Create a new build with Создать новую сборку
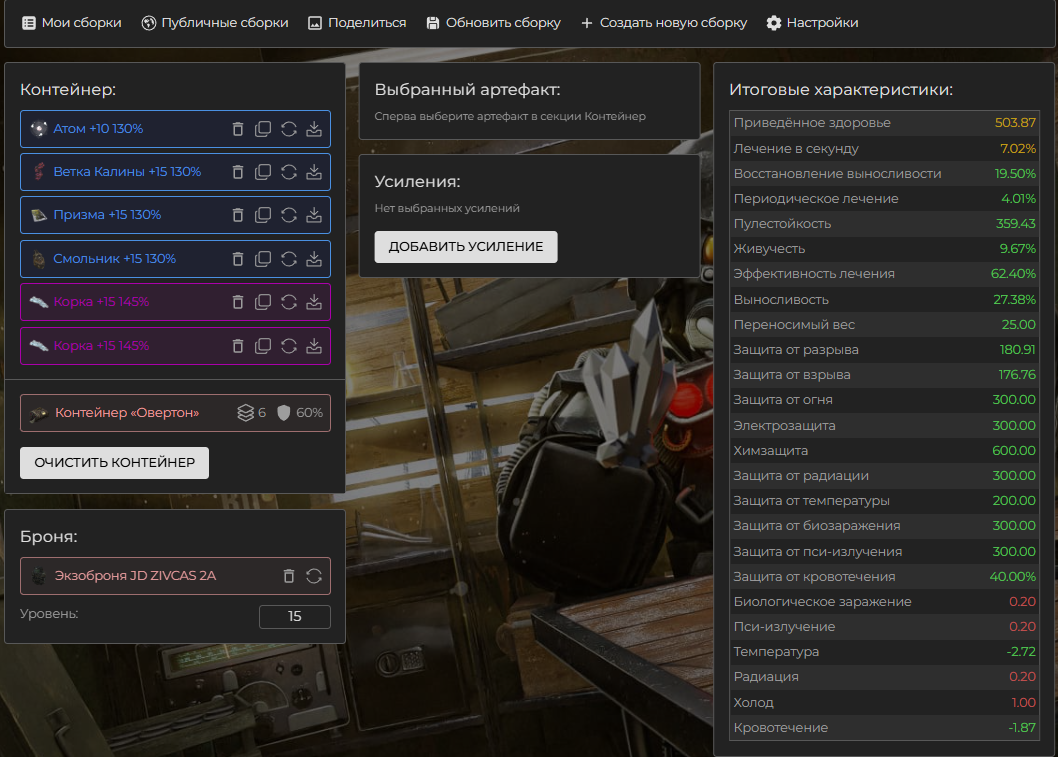The image size is (1058, 757). 663,23
